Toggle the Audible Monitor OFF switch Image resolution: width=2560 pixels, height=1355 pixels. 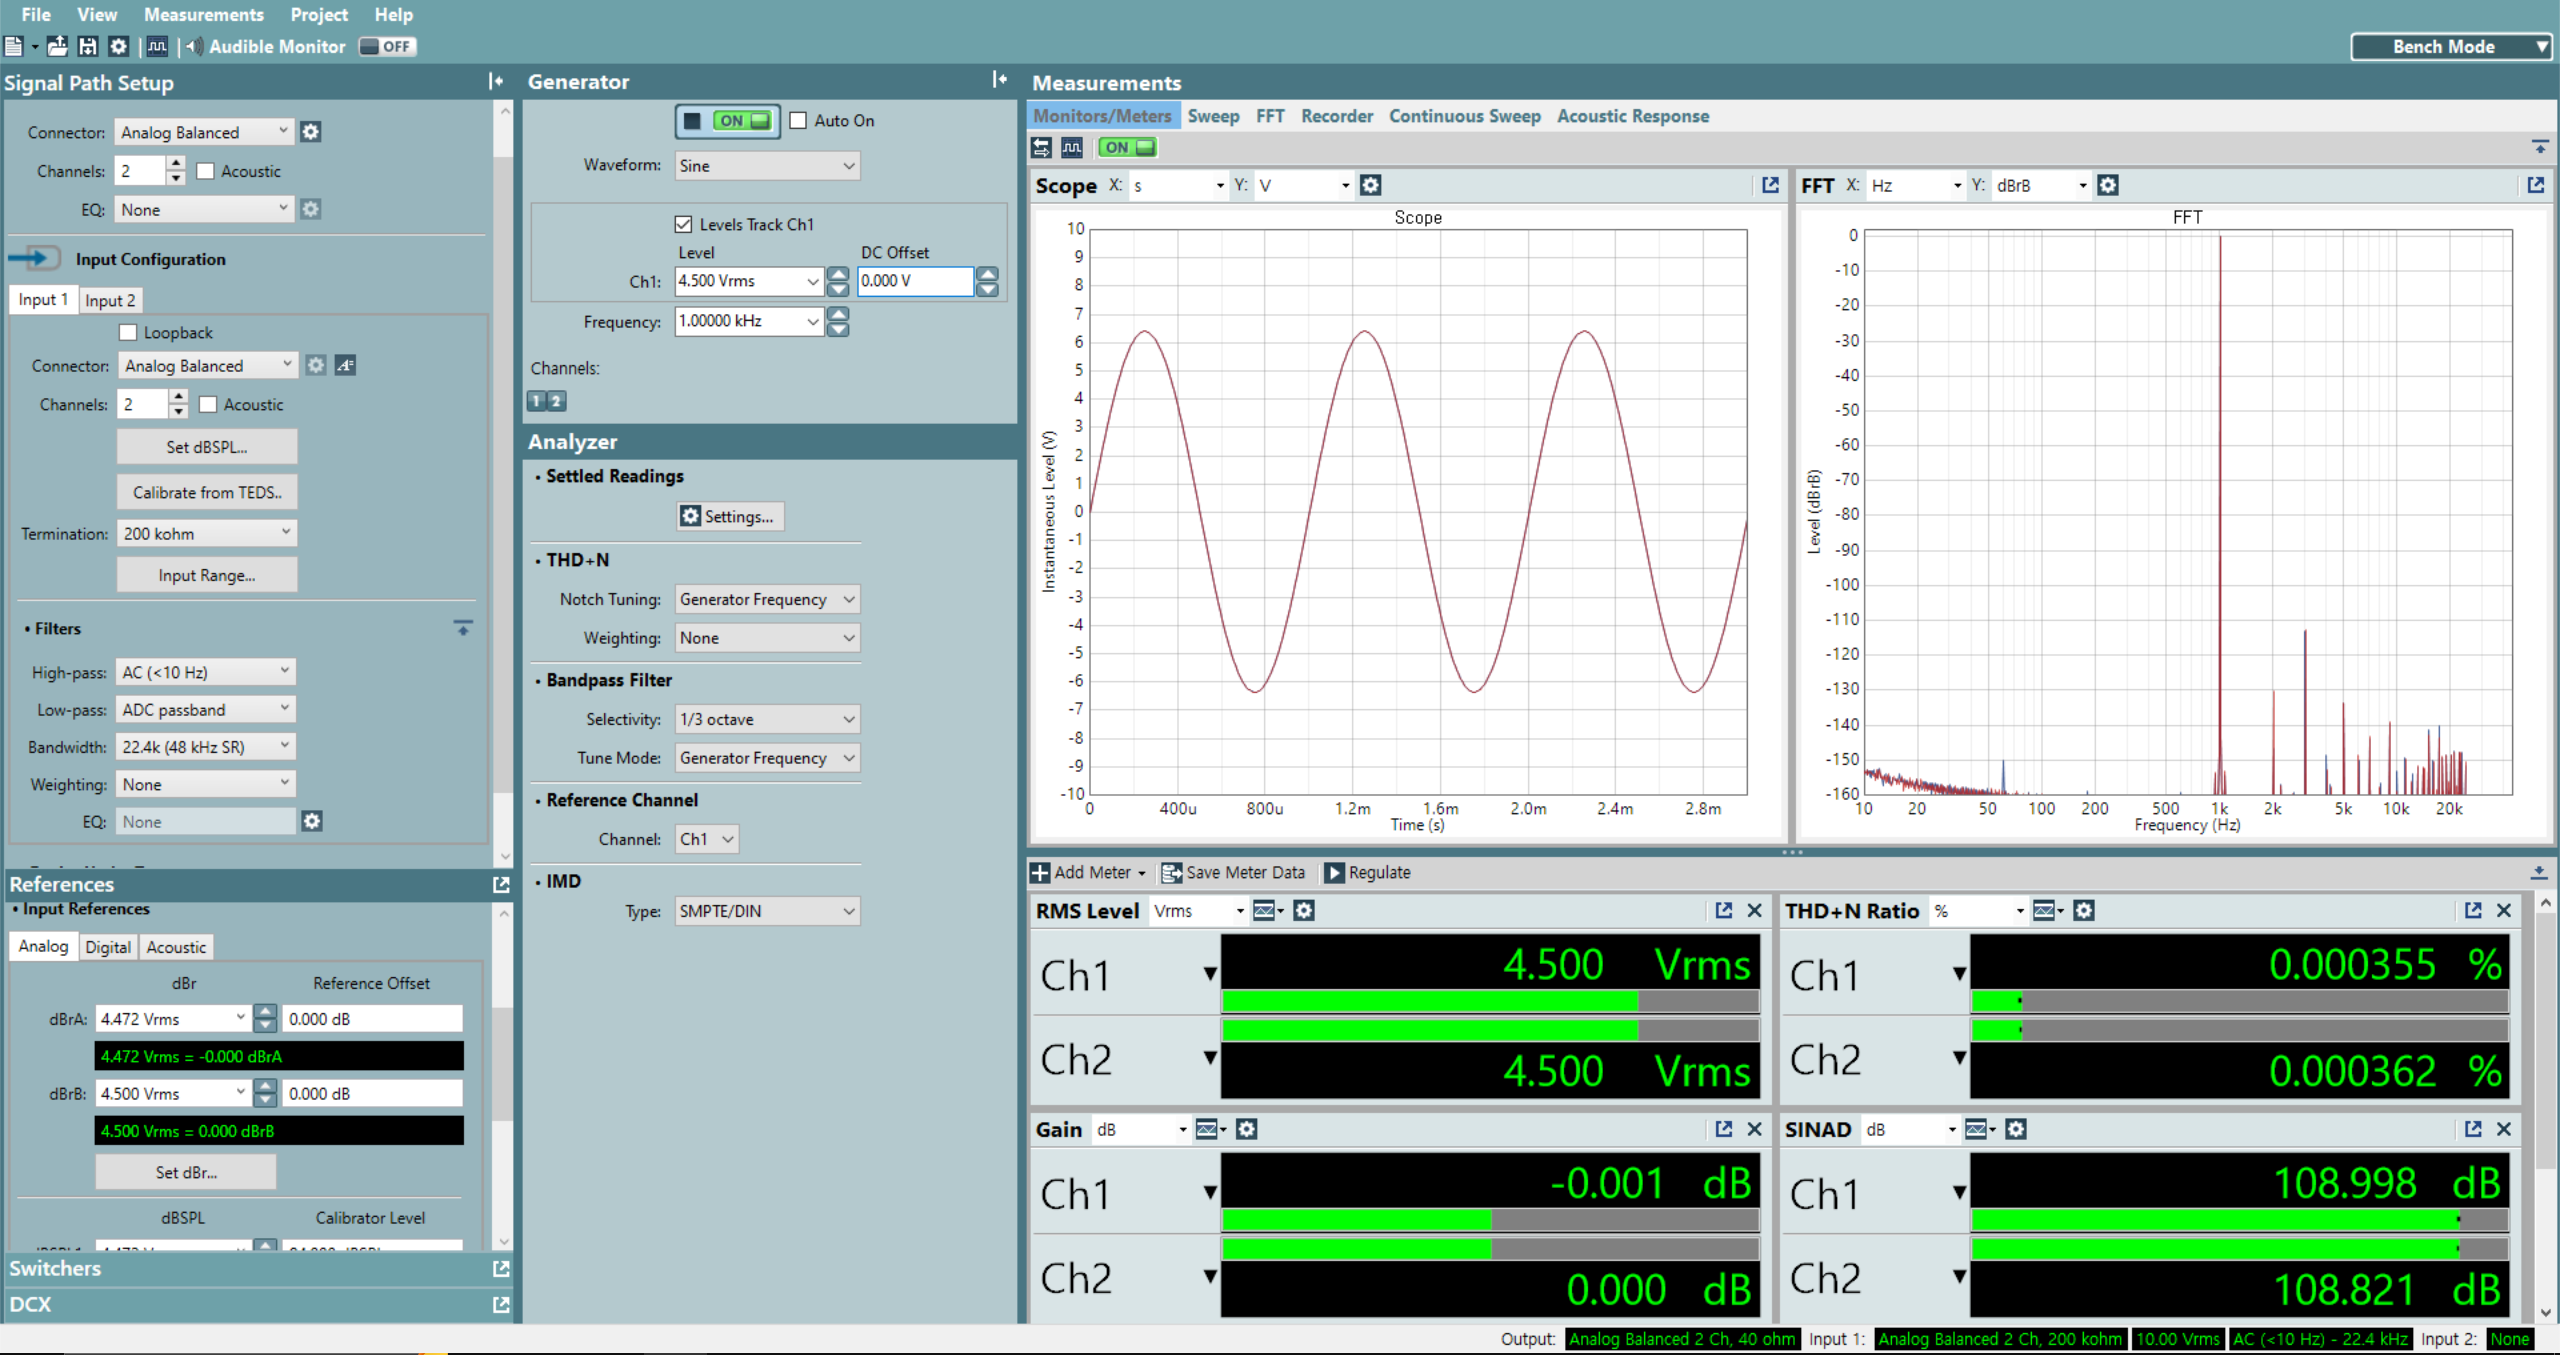(387, 46)
